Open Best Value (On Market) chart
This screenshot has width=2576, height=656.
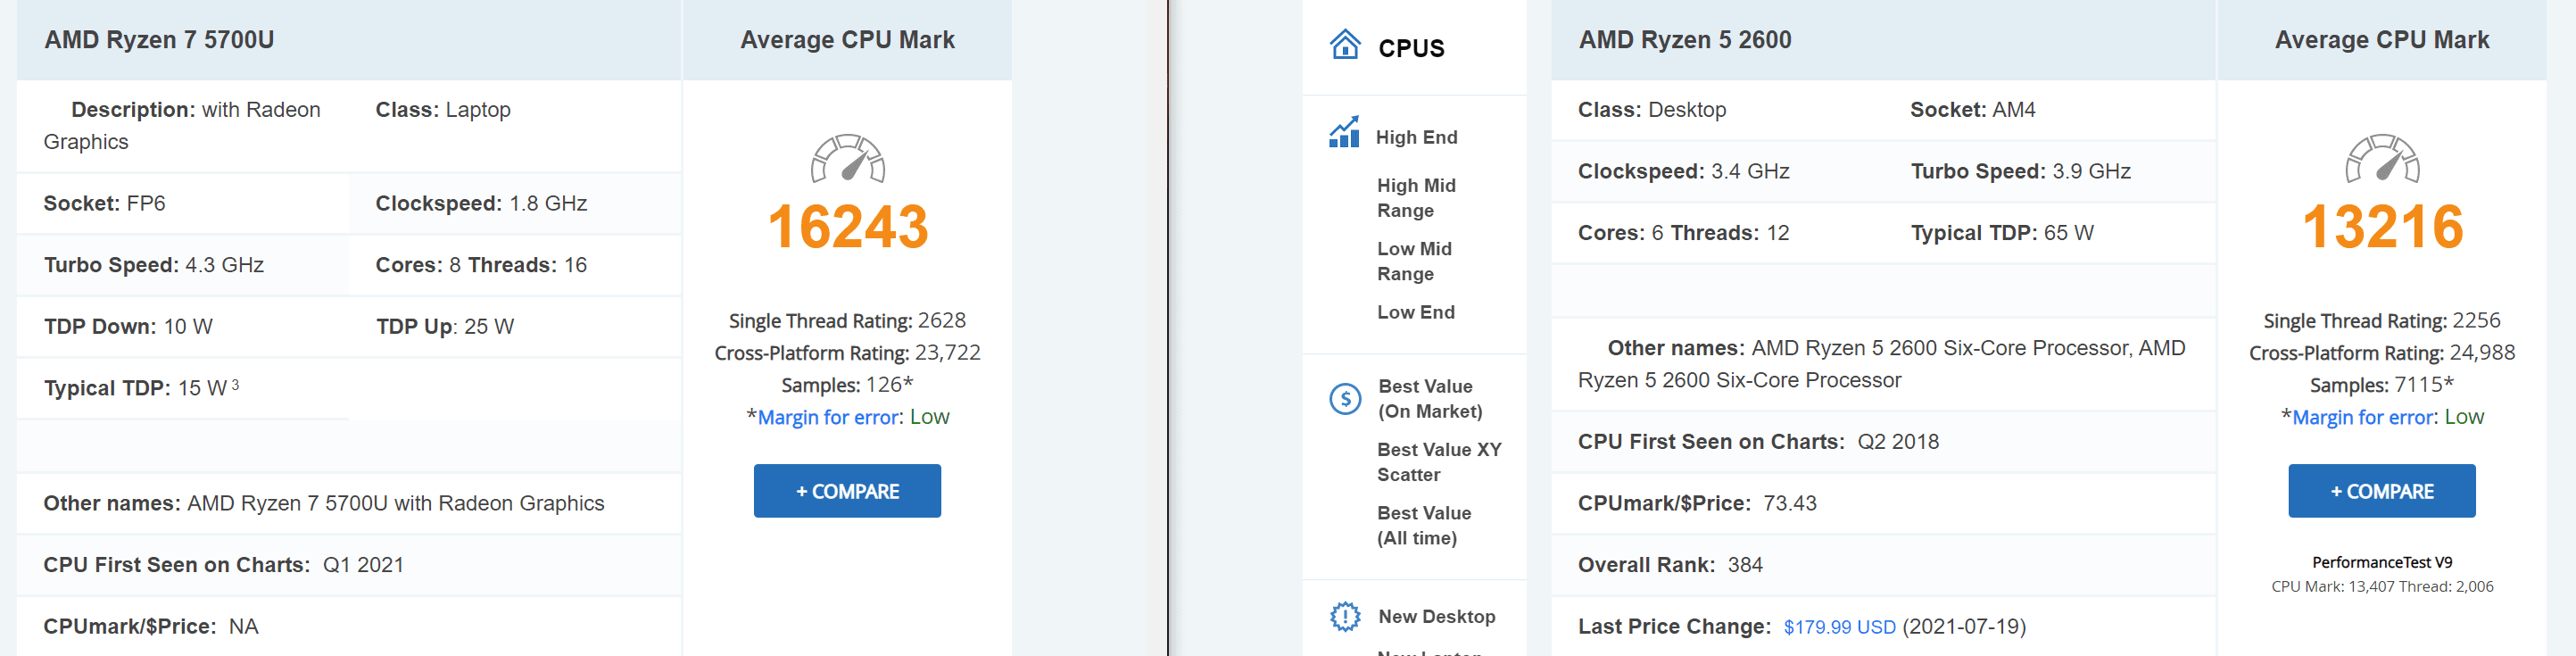[x=1430, y=399]
